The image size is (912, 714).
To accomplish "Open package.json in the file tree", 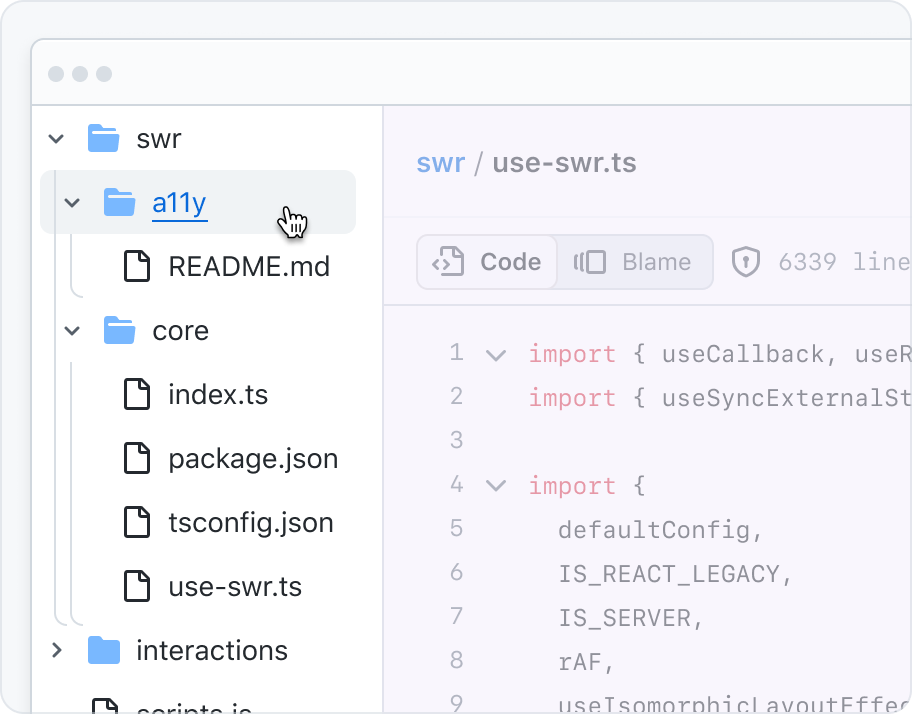I will coord(253,459).
